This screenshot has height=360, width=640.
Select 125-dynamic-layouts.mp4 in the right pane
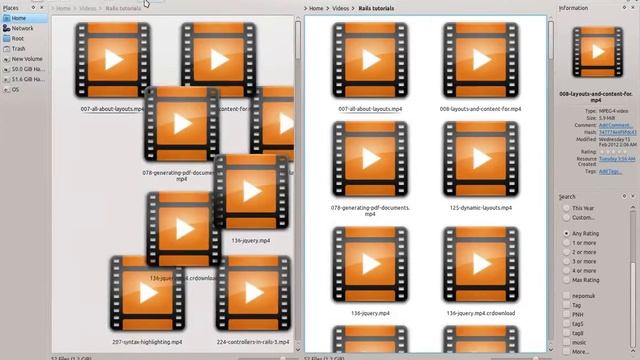[480, 167]
